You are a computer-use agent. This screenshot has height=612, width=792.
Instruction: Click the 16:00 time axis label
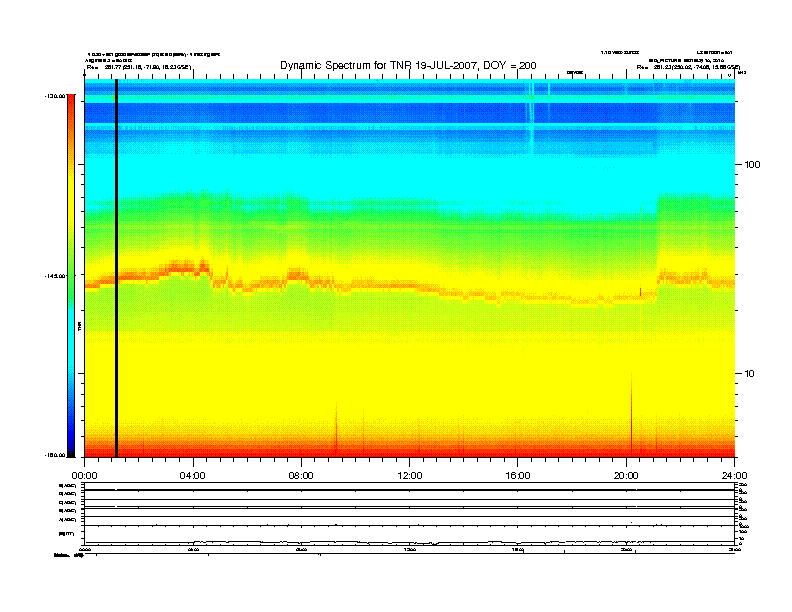pyautogui.click(x=518, y=476)
